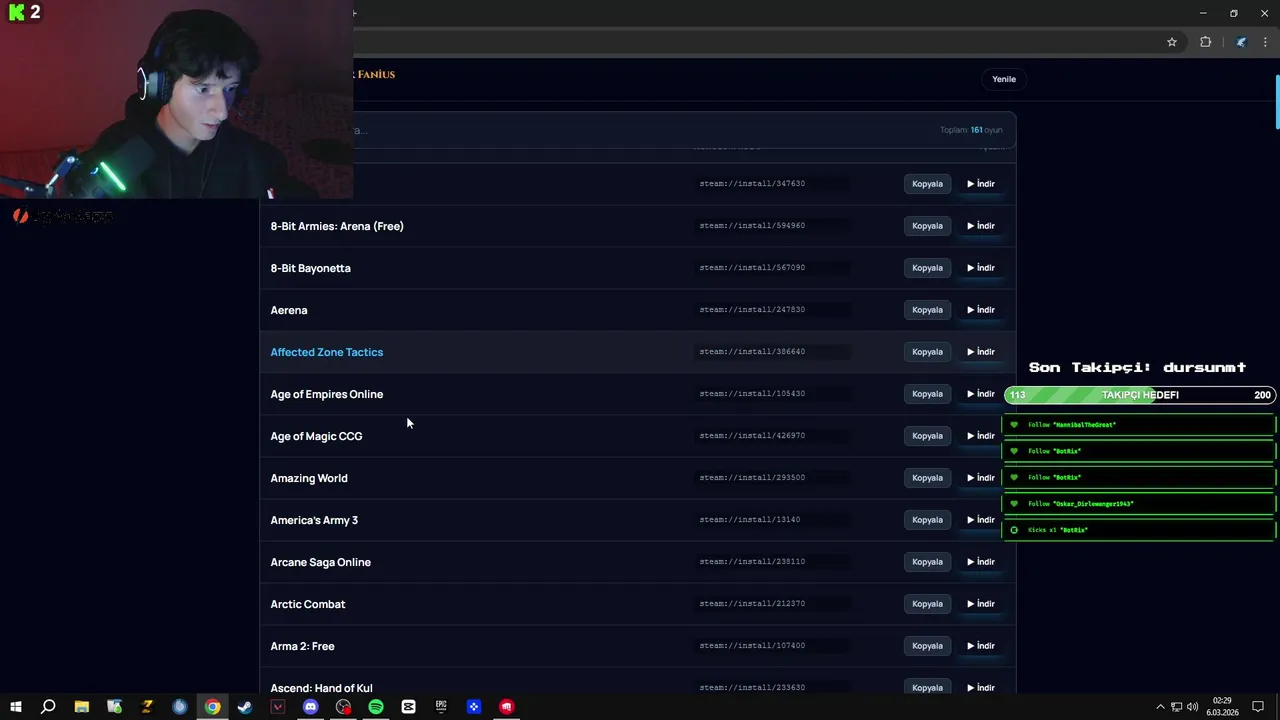Launch Valorant from the taskbar
1280x720 pixels.
point(278,707)
